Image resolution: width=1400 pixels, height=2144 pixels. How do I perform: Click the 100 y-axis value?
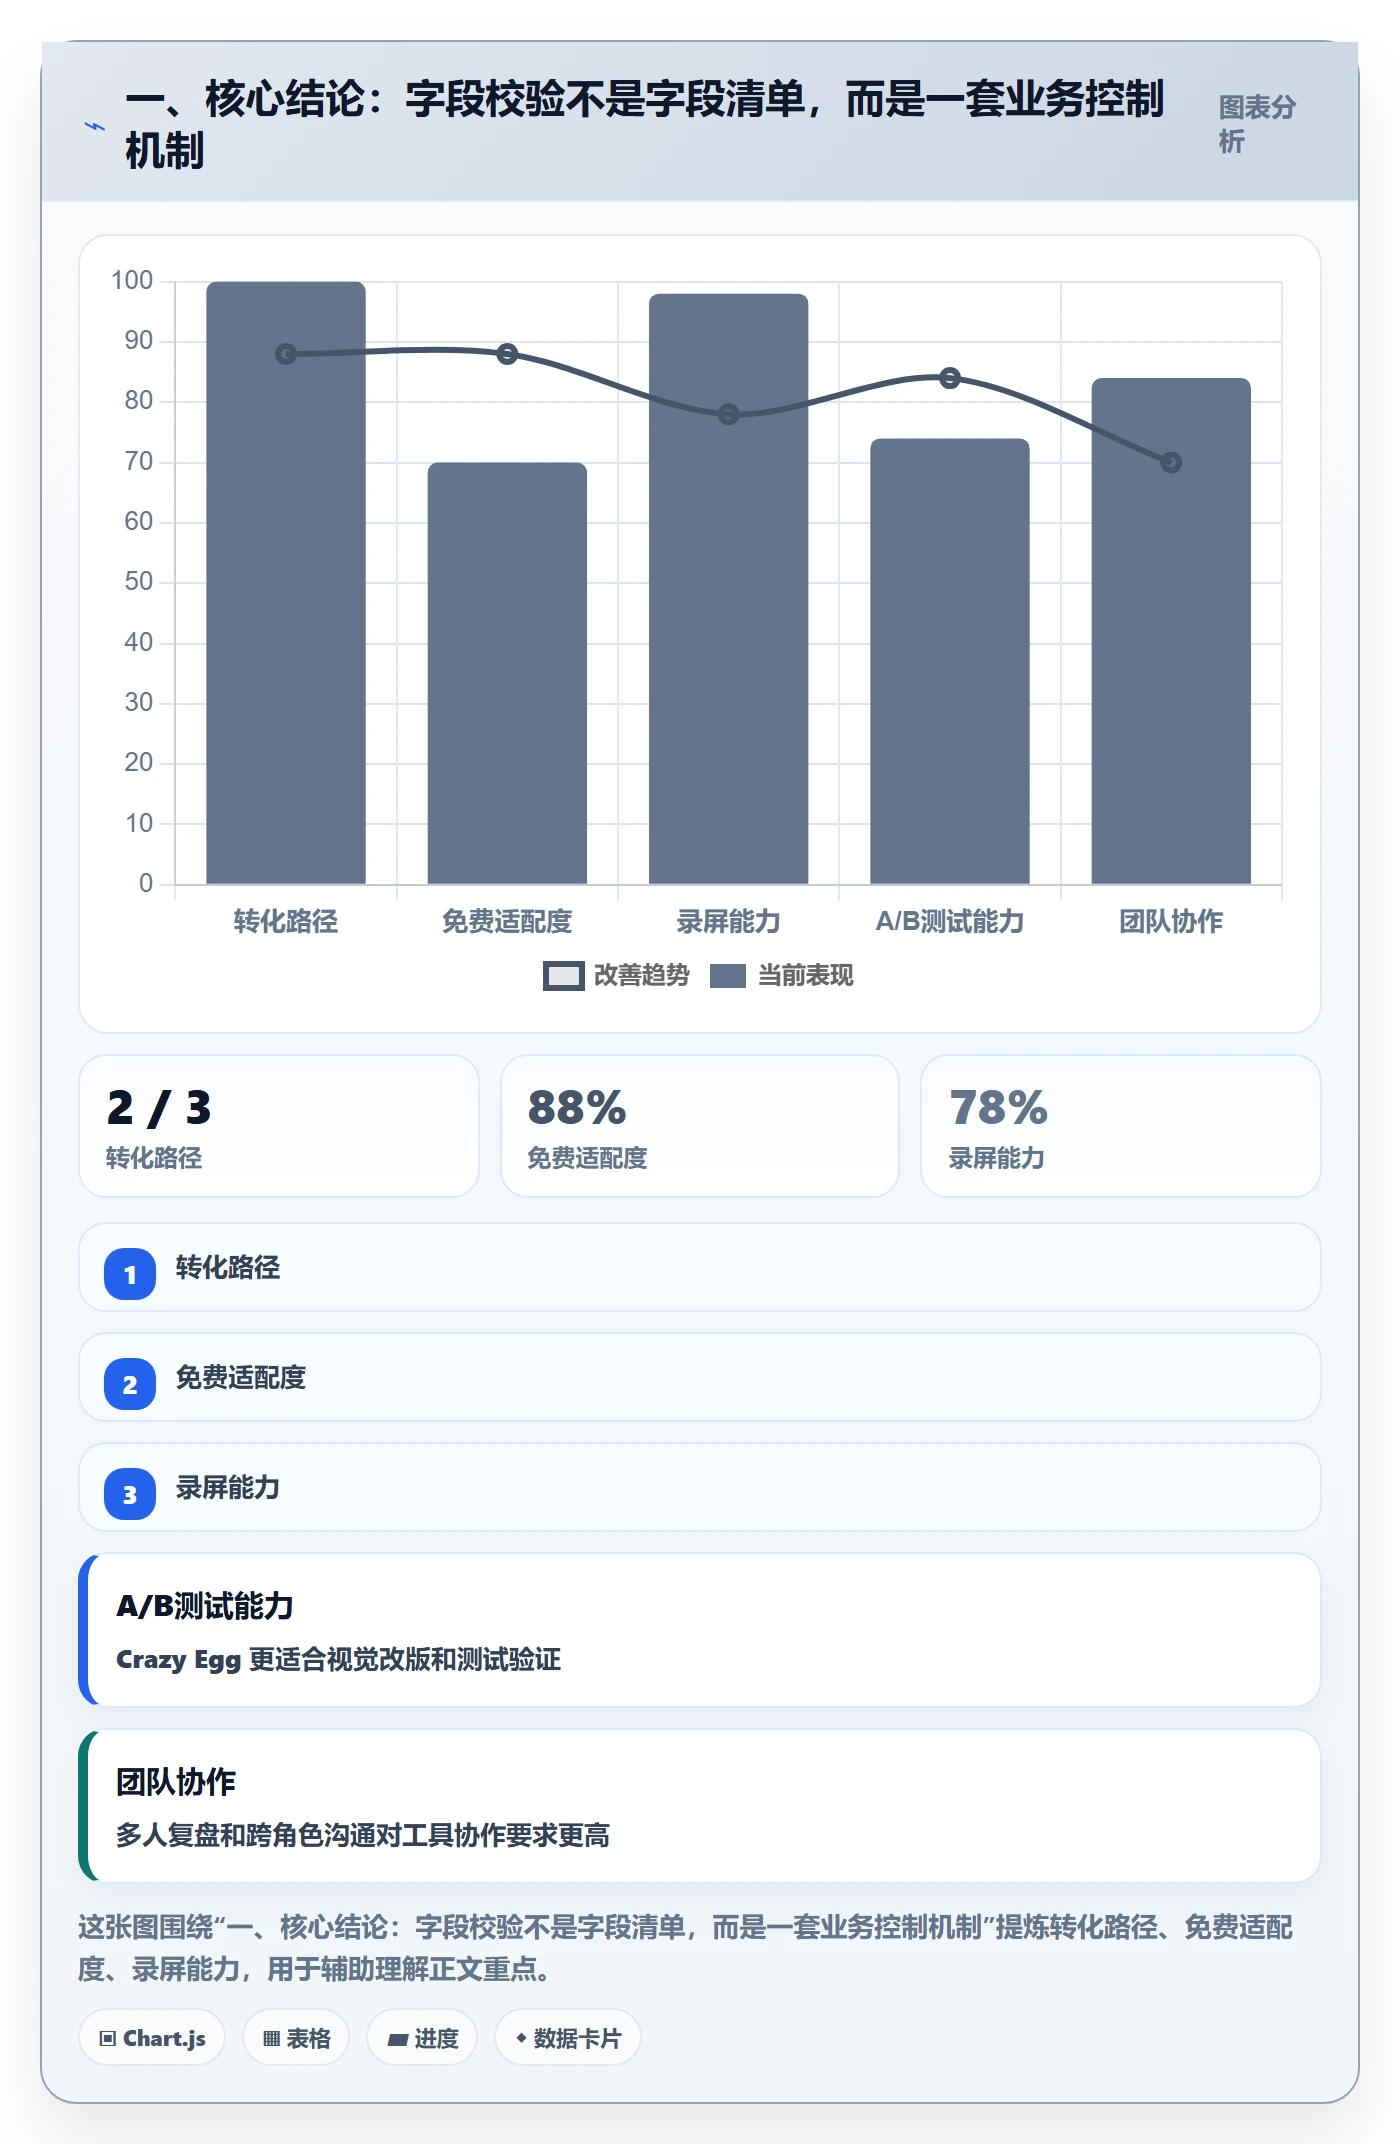coord(132,281)
